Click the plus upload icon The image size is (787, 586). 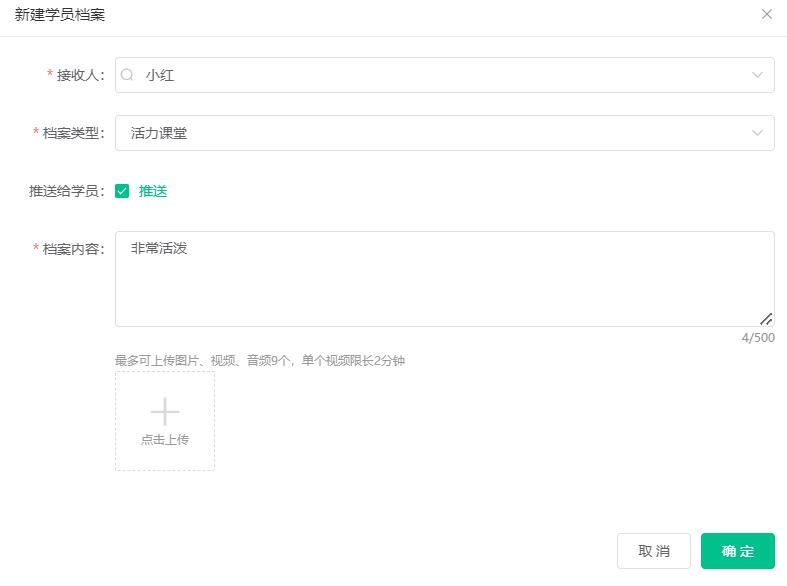pyautogui.click(x=165, y=411)
